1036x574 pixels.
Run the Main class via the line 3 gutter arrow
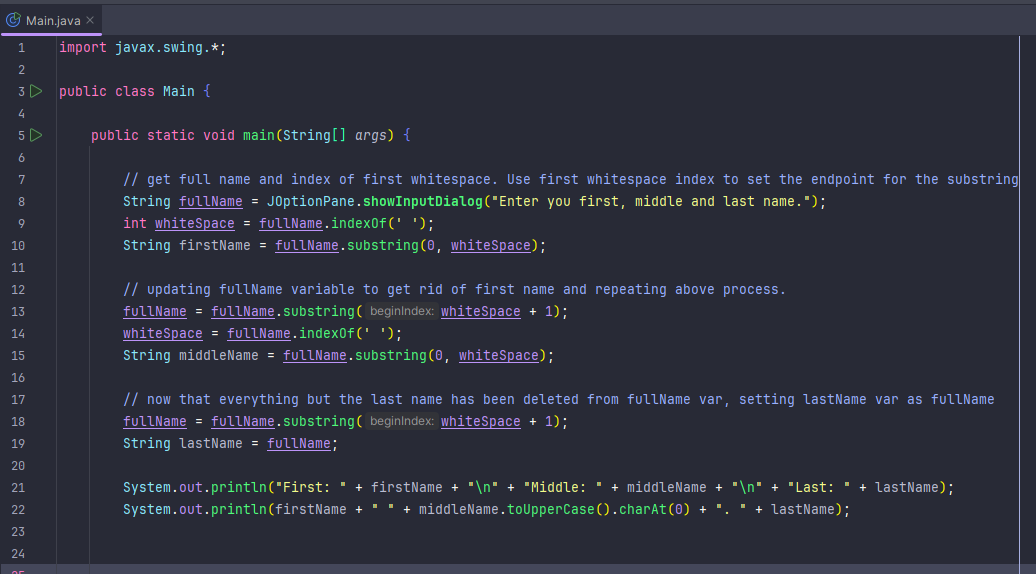36,91
